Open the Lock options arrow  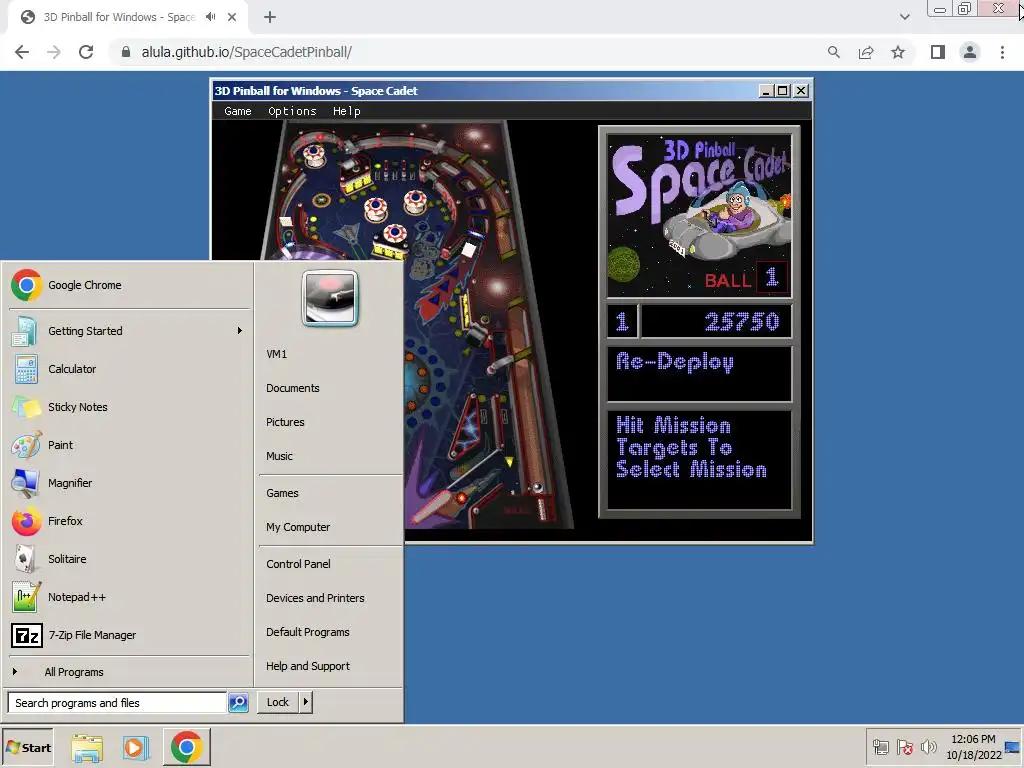305,702
